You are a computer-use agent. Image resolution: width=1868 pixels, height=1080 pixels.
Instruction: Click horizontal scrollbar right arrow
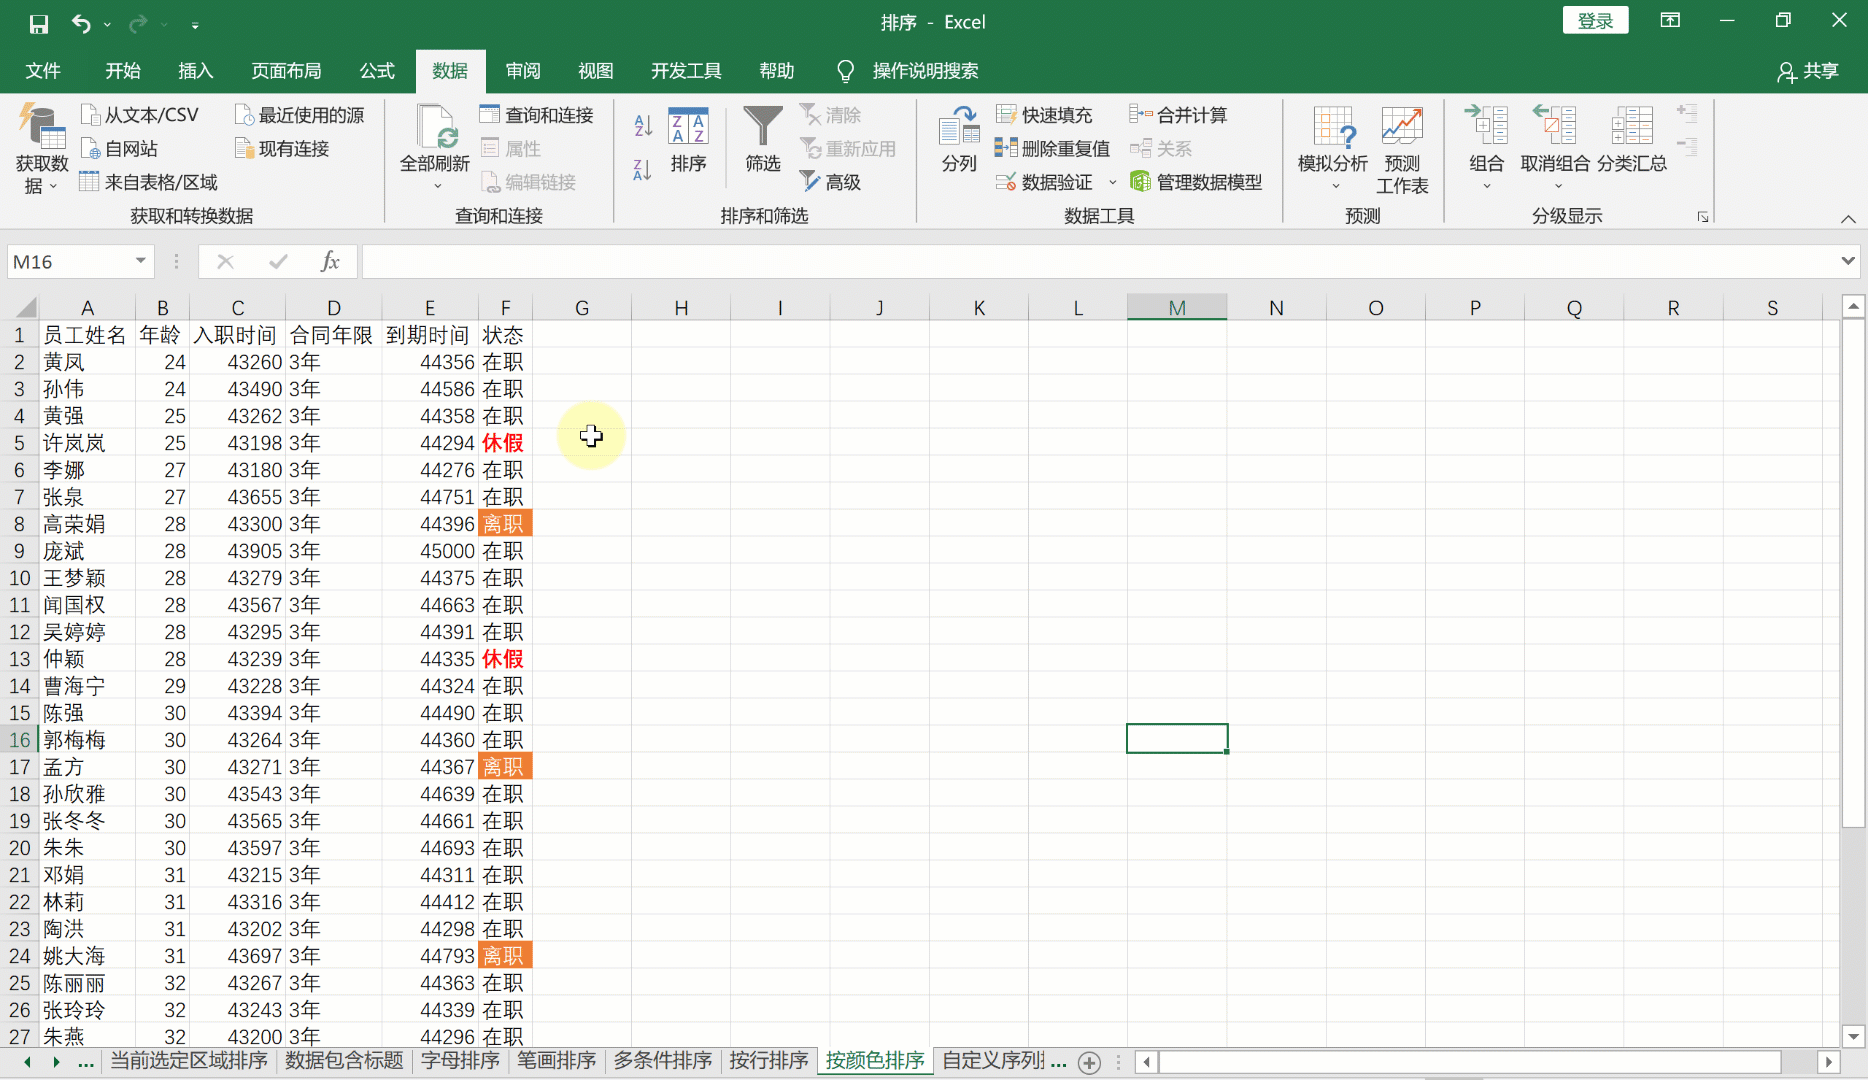pyautogui.click(x=1828, y=1062)
